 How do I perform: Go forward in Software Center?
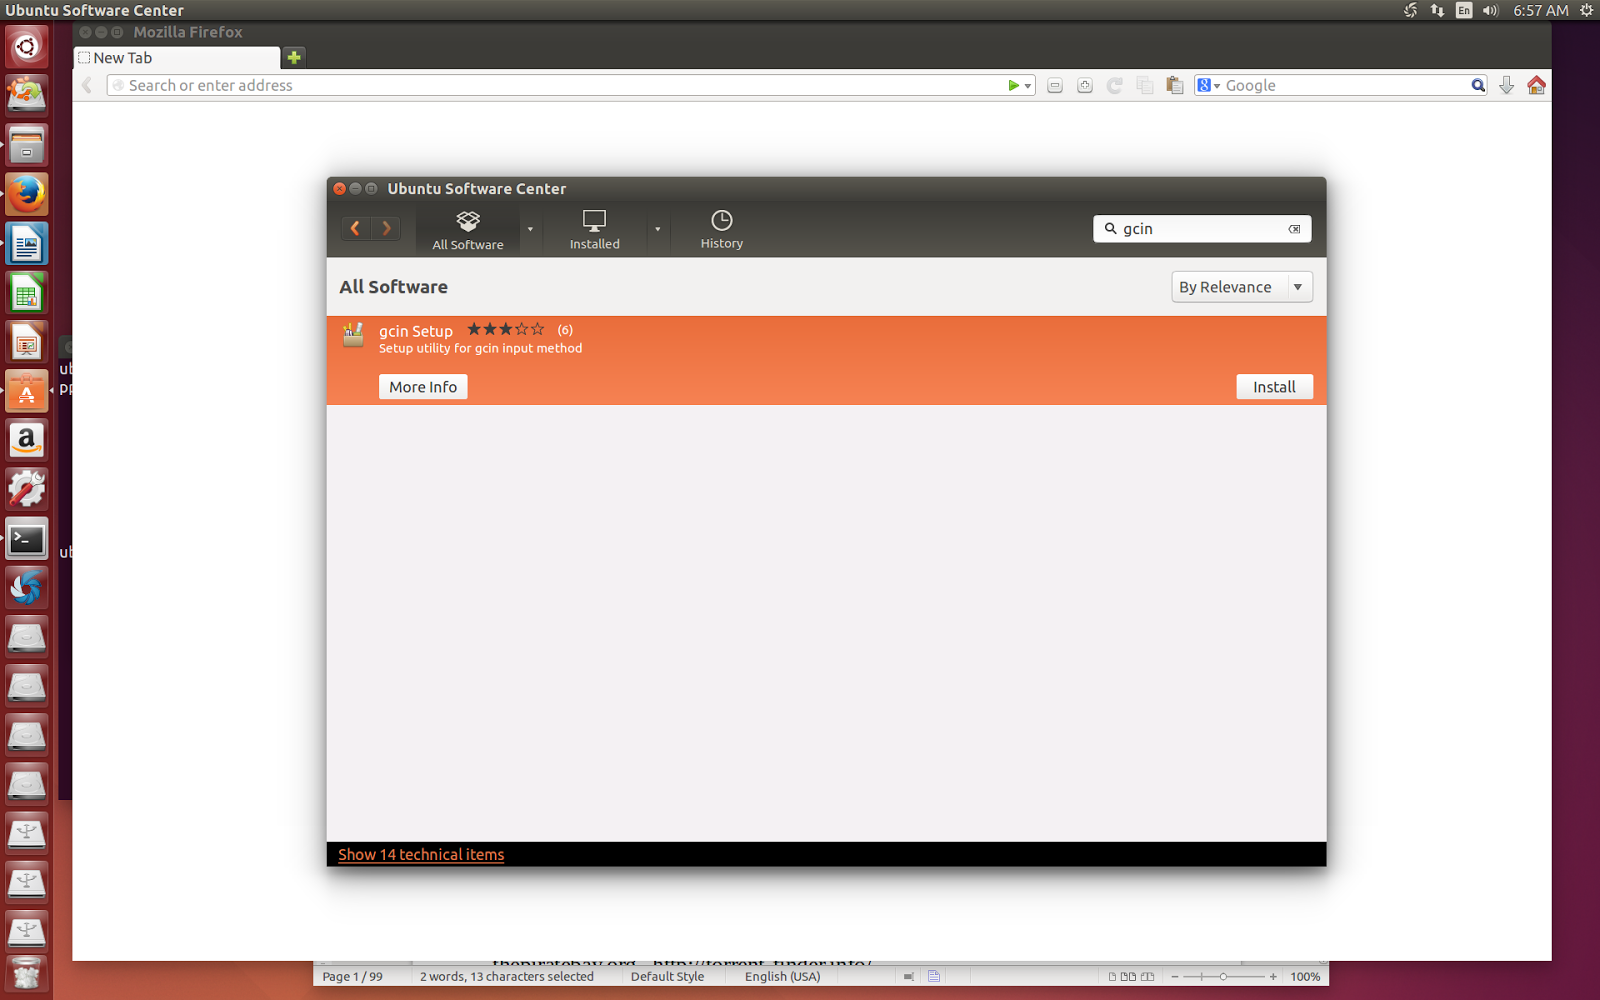386,228
